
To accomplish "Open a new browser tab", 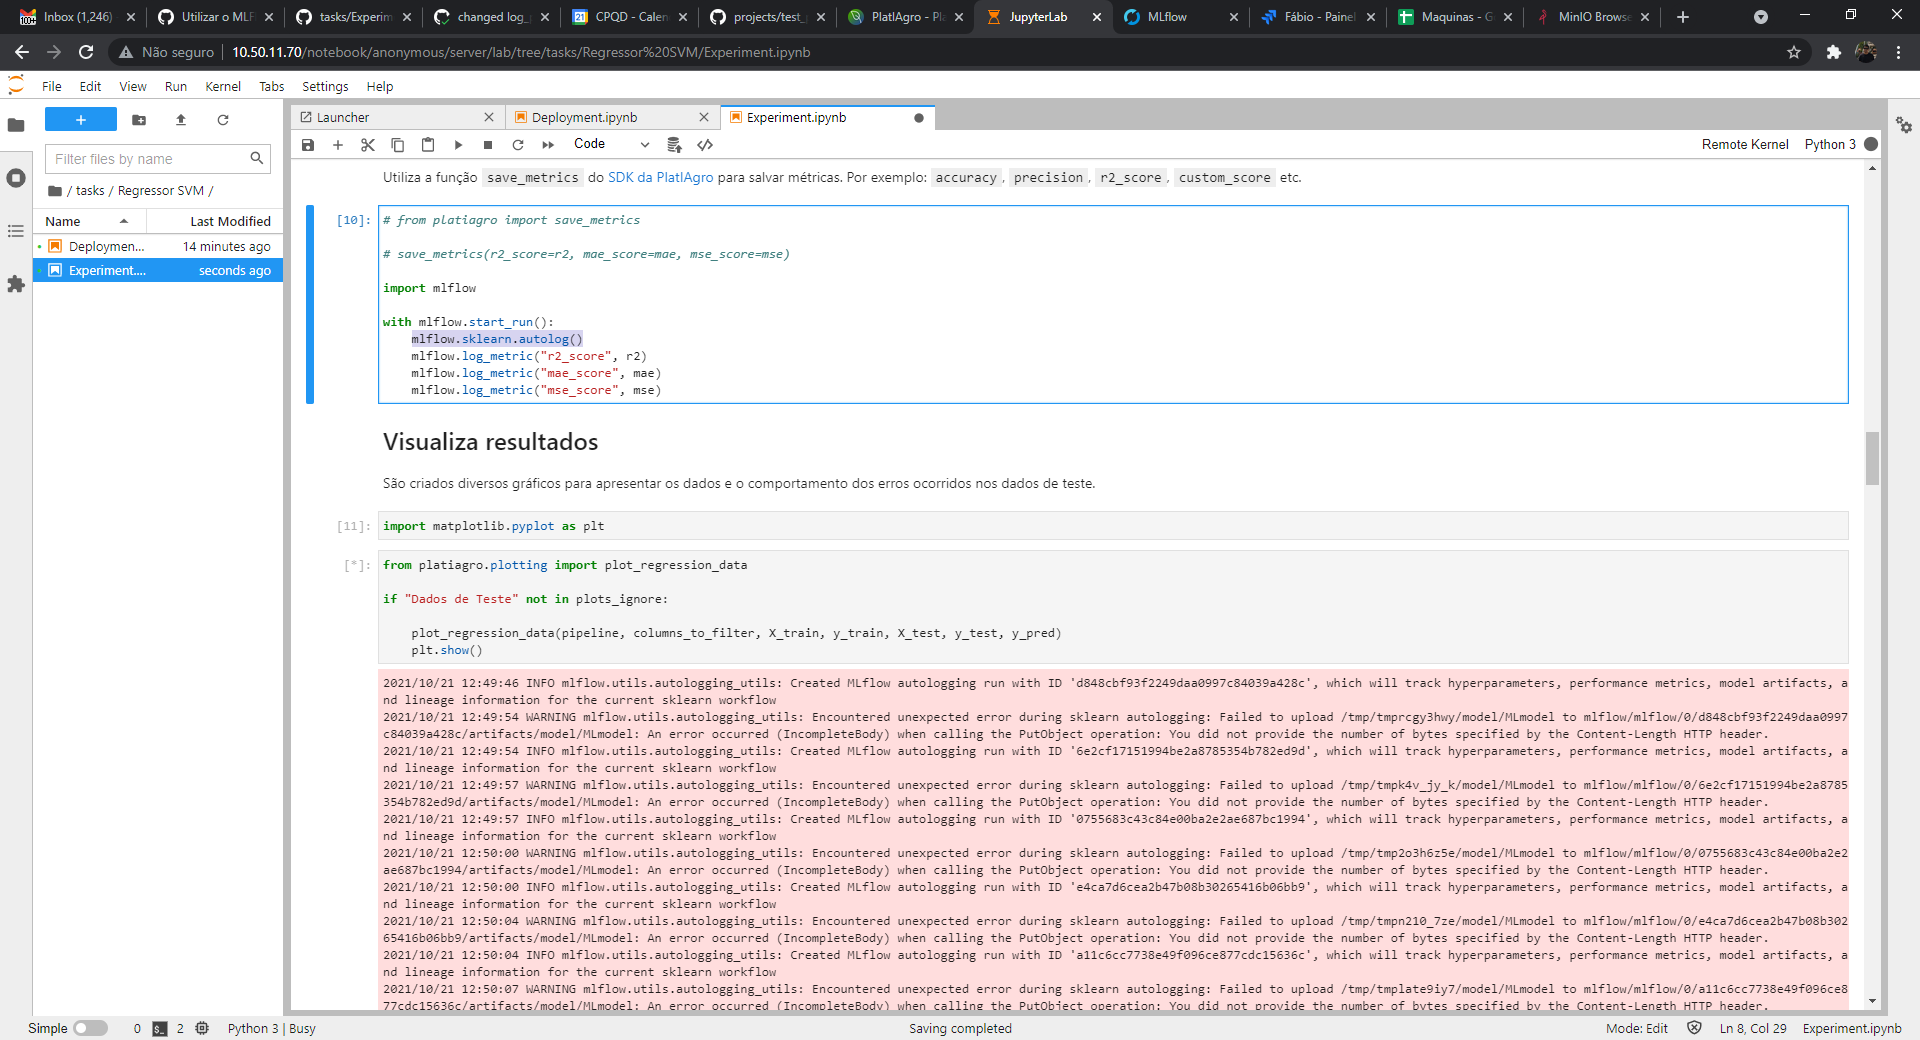I will [x=1683, y=17].
